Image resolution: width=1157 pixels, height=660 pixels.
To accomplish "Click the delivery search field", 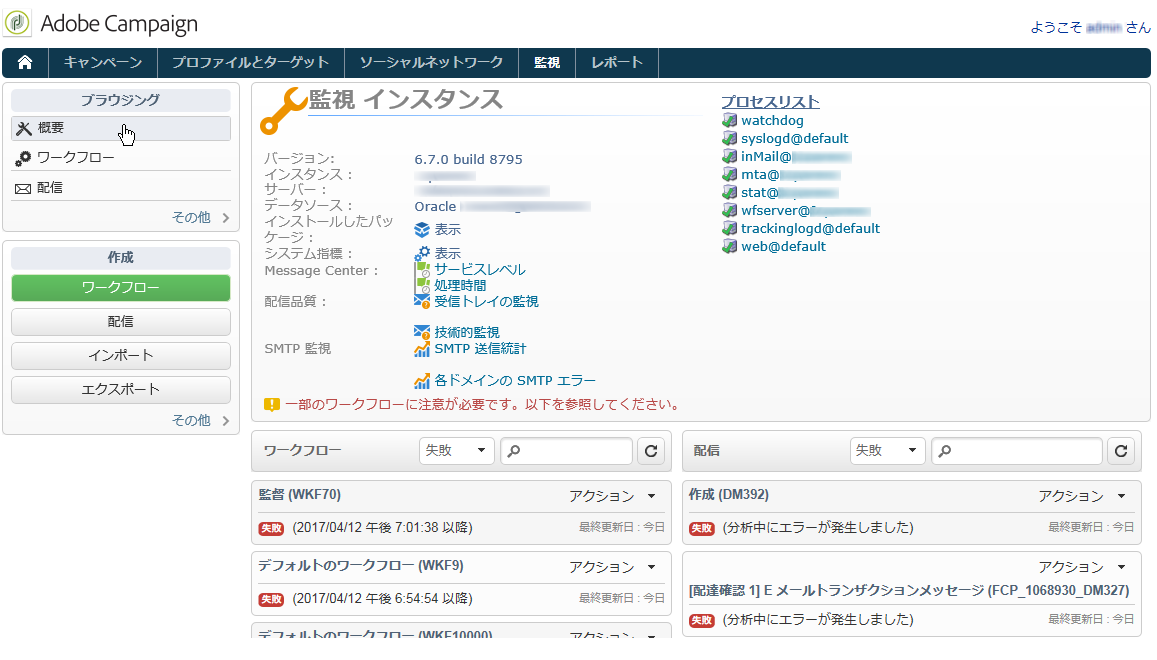I will pos(1017,451).
